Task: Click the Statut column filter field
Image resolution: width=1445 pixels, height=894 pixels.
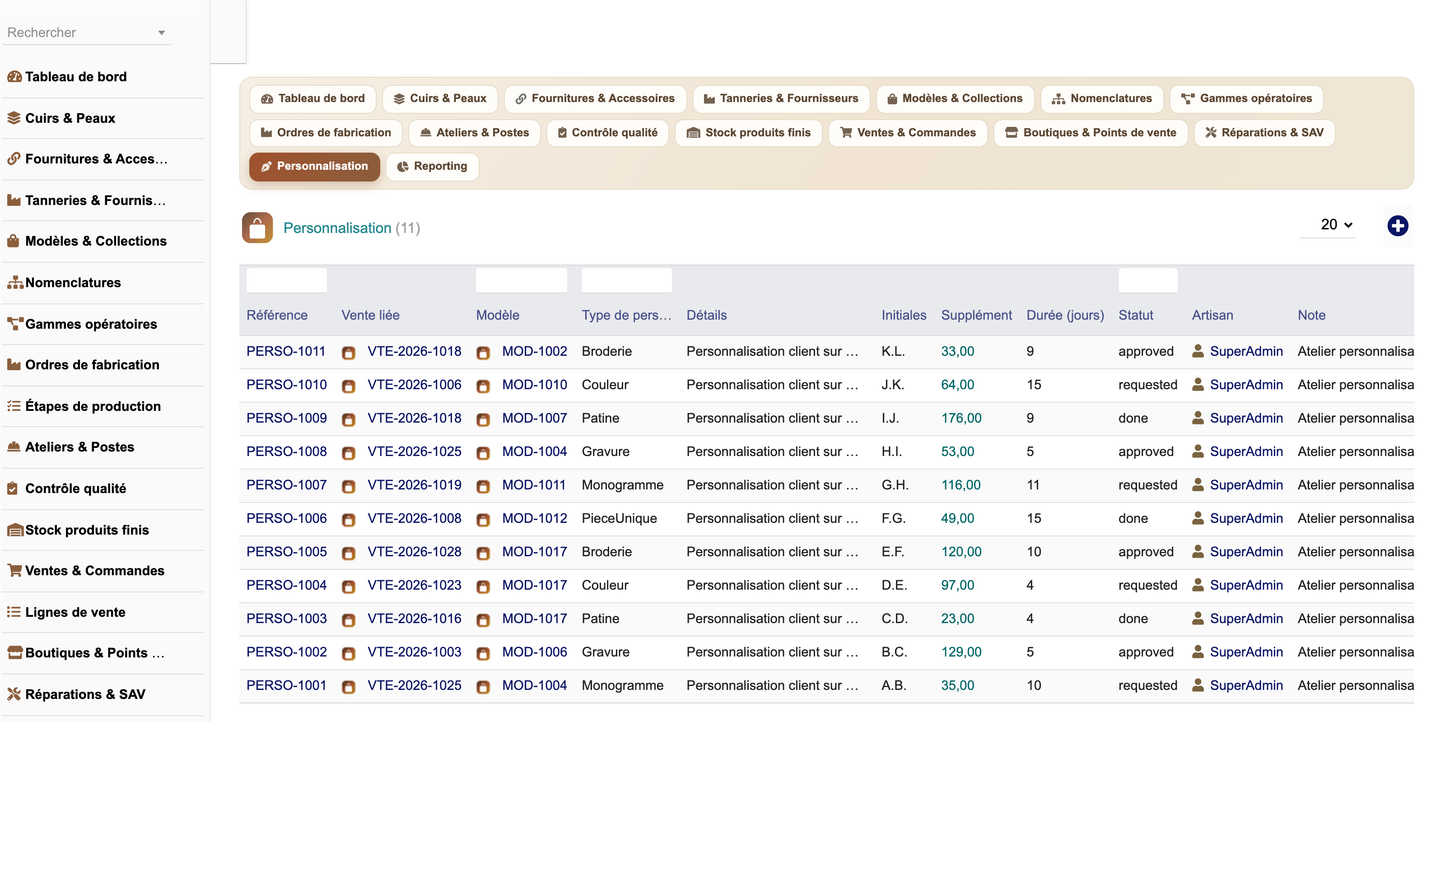Action: [x=1147, y=280]
